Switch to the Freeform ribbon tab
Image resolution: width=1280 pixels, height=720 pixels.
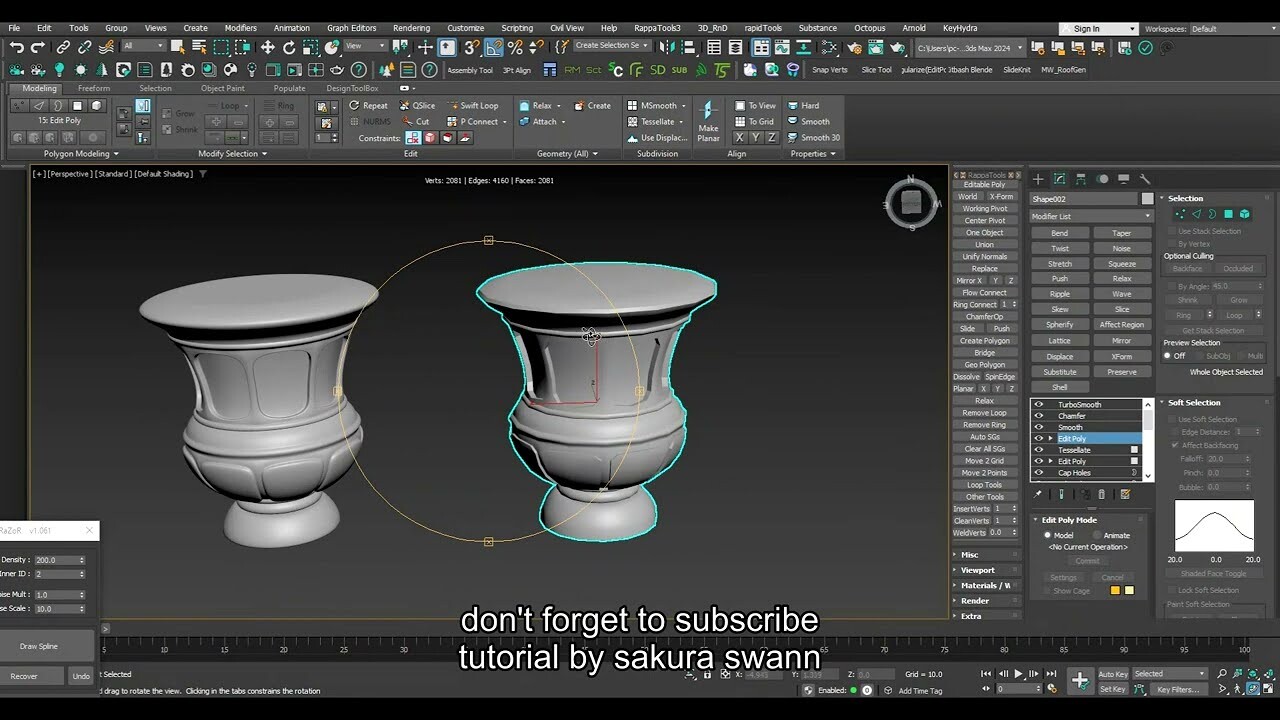[x=94, y=88]
